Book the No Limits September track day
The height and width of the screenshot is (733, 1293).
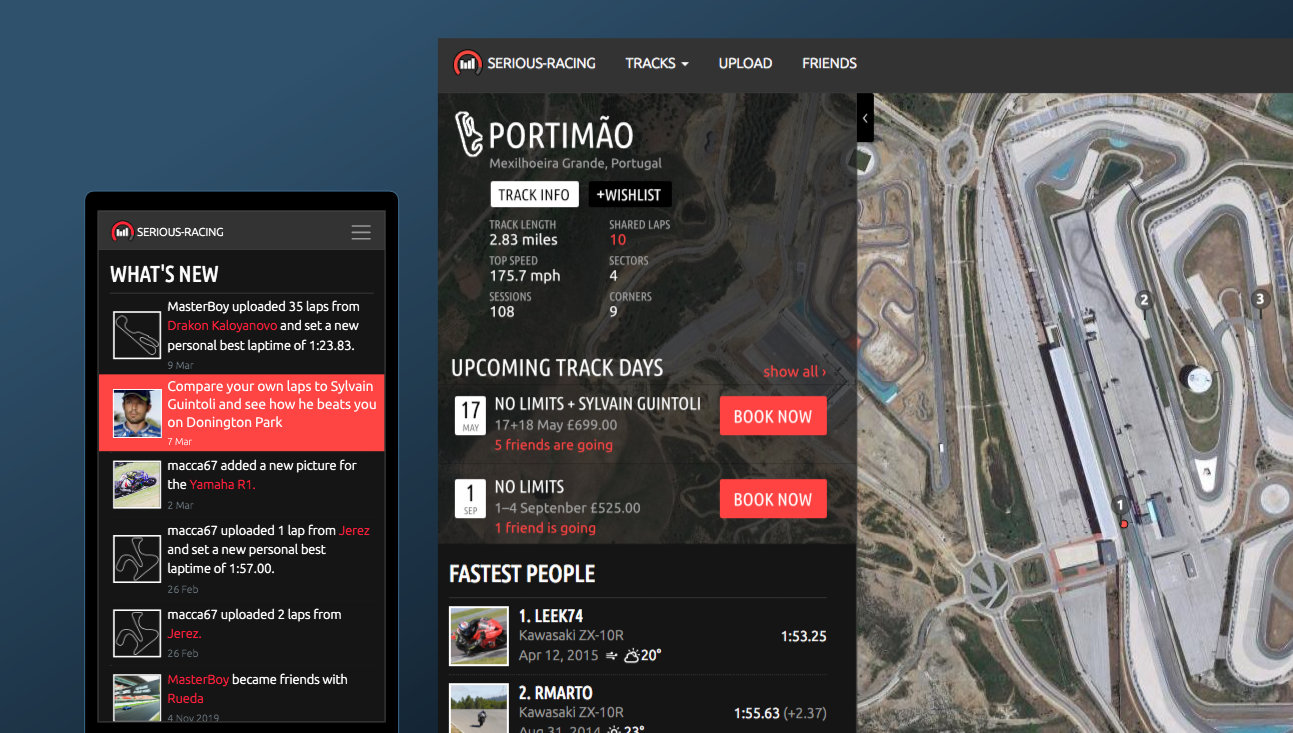(772, 499)
